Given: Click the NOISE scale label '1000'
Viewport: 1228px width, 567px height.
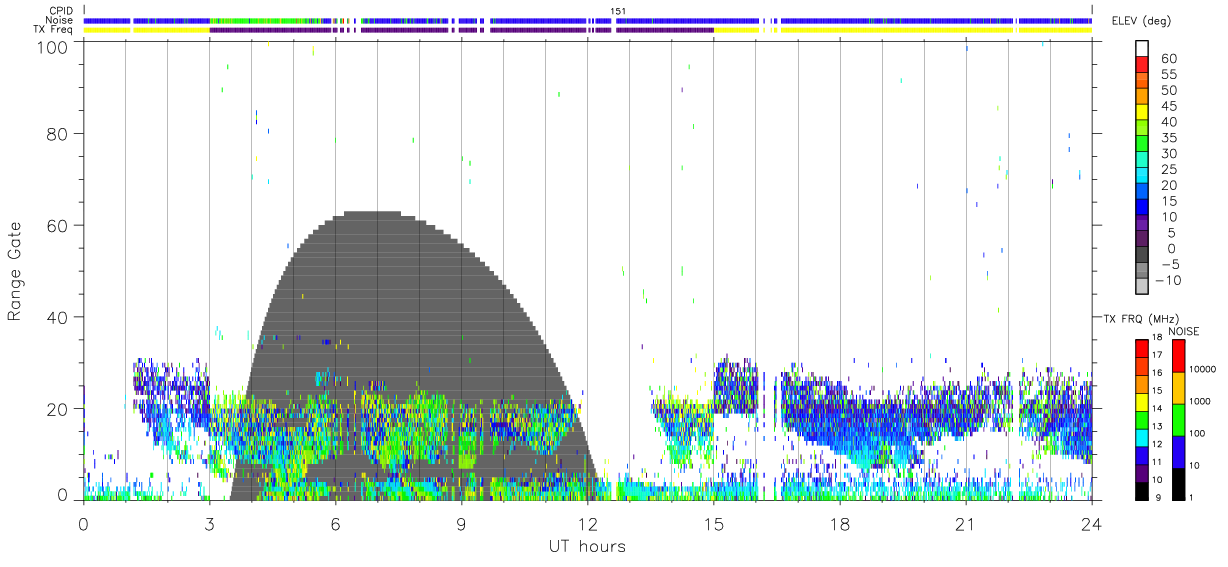Looking at the screenshot, I should coord(1200,401).
